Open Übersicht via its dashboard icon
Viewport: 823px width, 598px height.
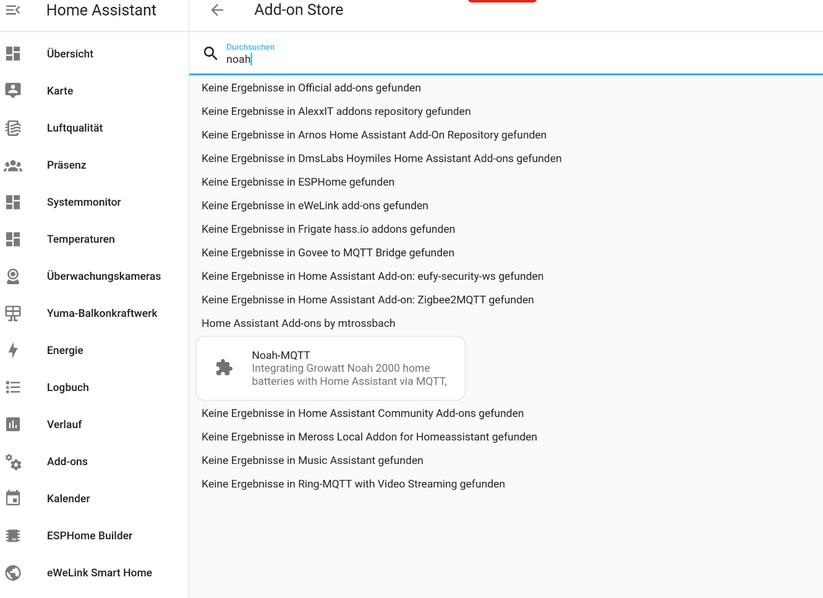tap(13, 54)
